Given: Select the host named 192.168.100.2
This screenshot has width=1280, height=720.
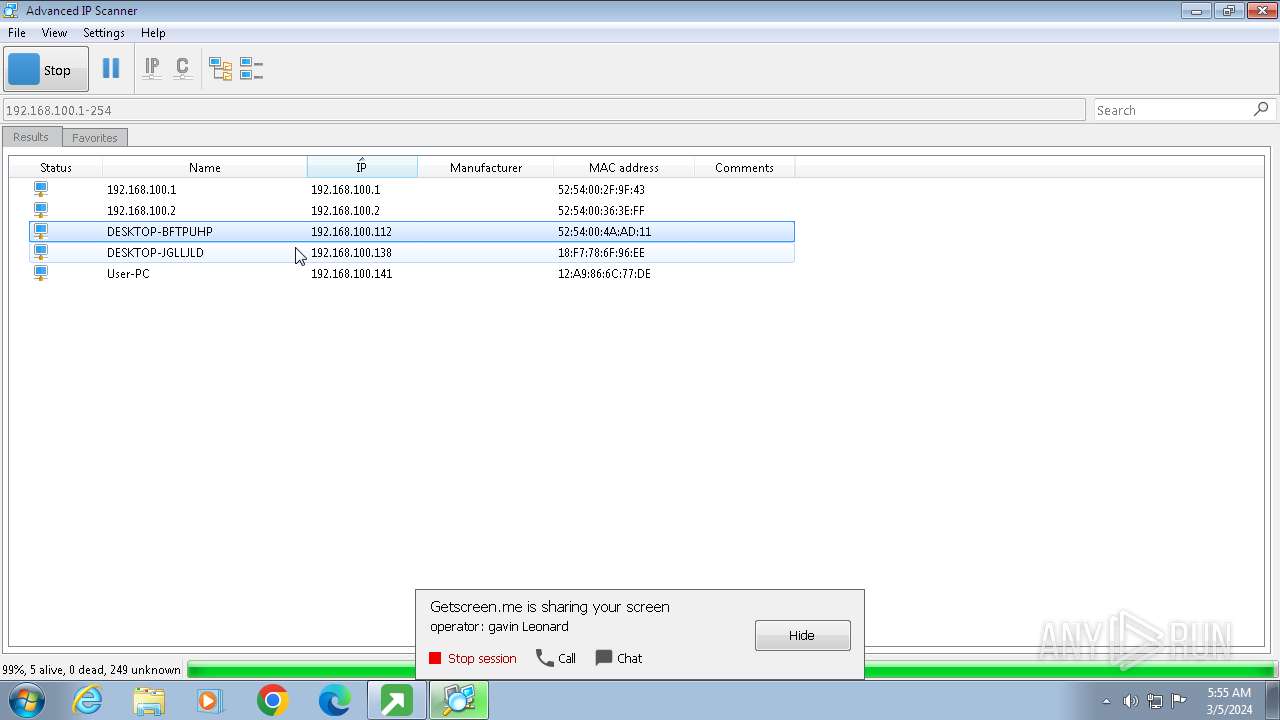Looking at the screenshot, I should [x=141, y=211].
